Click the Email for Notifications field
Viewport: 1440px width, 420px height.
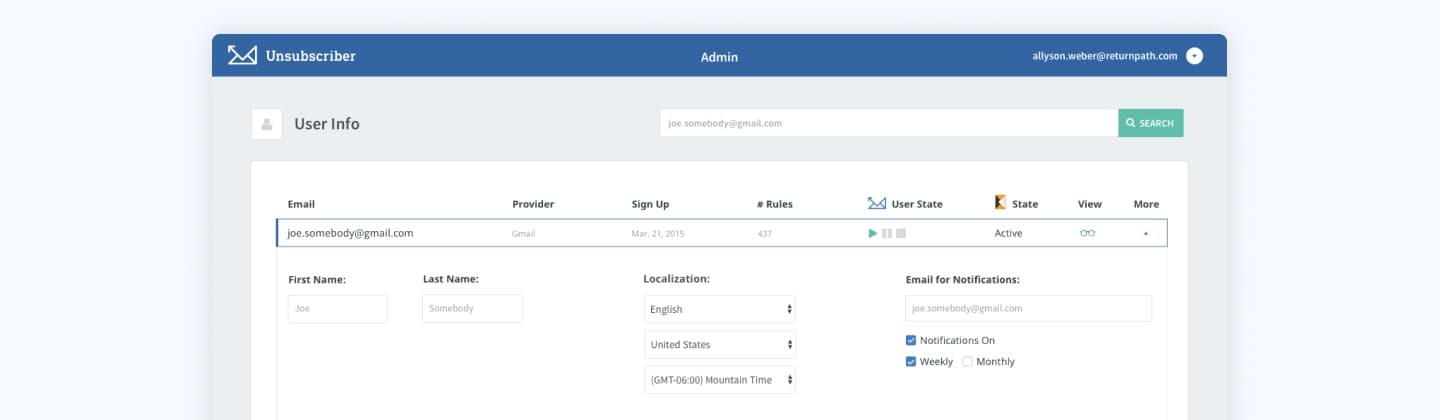[1029, 308]
